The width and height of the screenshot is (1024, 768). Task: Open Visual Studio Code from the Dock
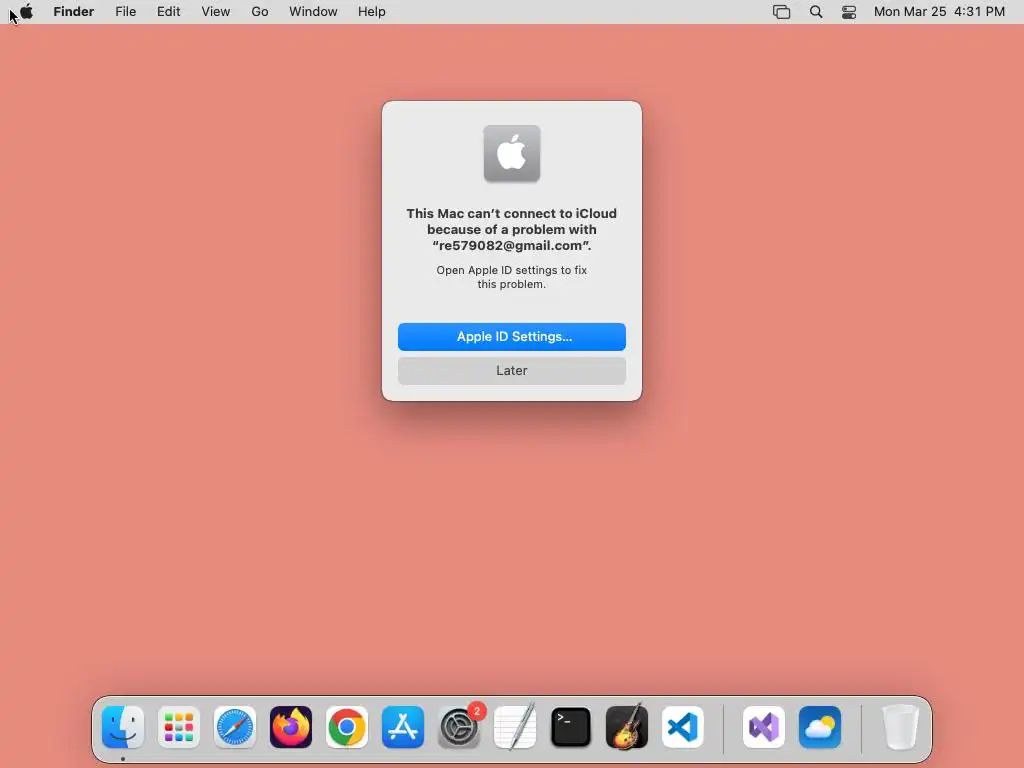(x=683, y=727)
